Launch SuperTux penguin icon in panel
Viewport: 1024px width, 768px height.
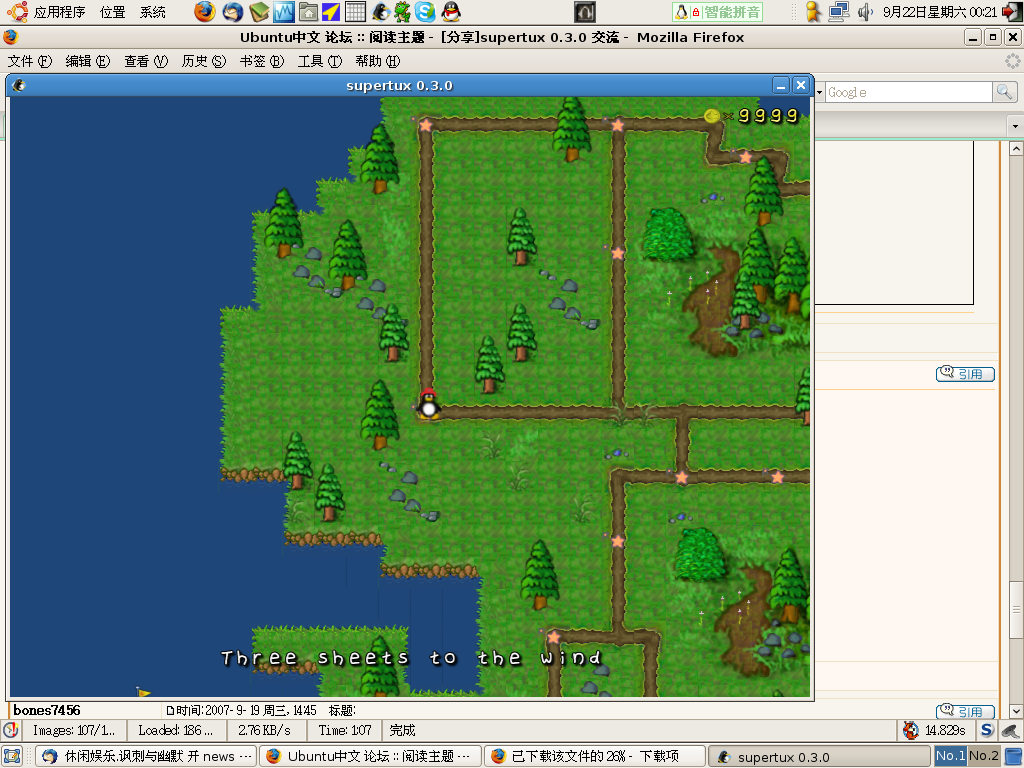coord(381,12)
